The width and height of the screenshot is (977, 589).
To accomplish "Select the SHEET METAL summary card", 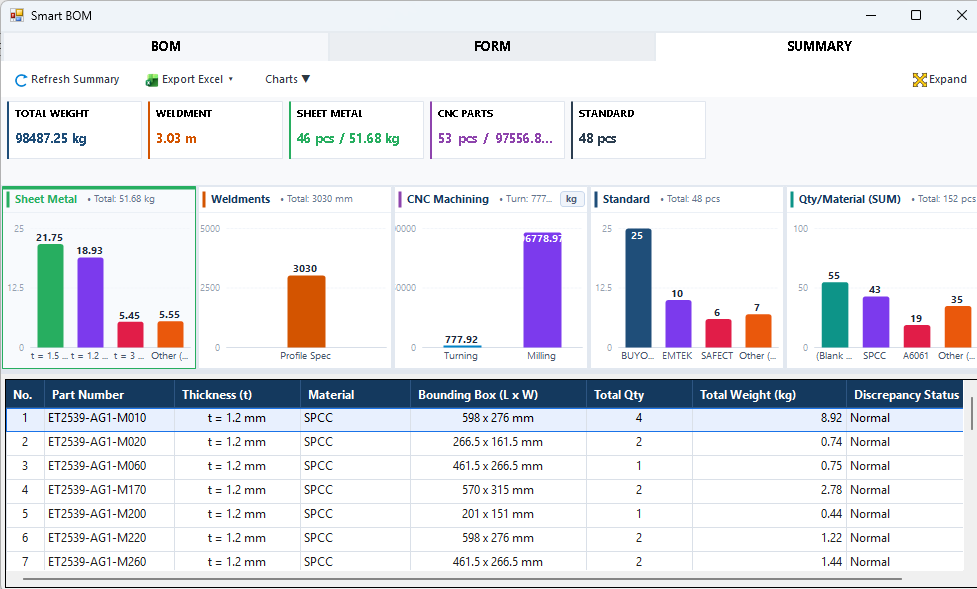I will [x=356, y=130].
